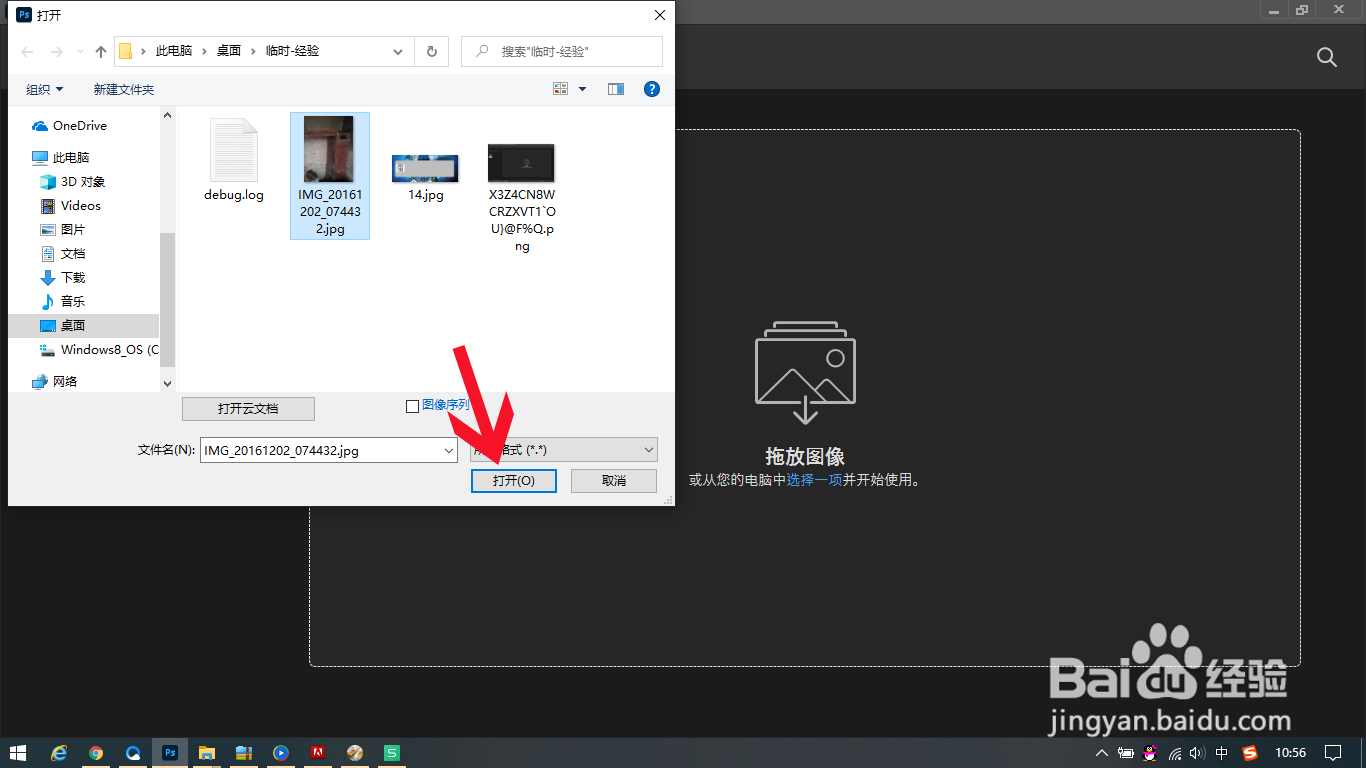Open the views layout icon in dialog toolbar

coord(560,88)
